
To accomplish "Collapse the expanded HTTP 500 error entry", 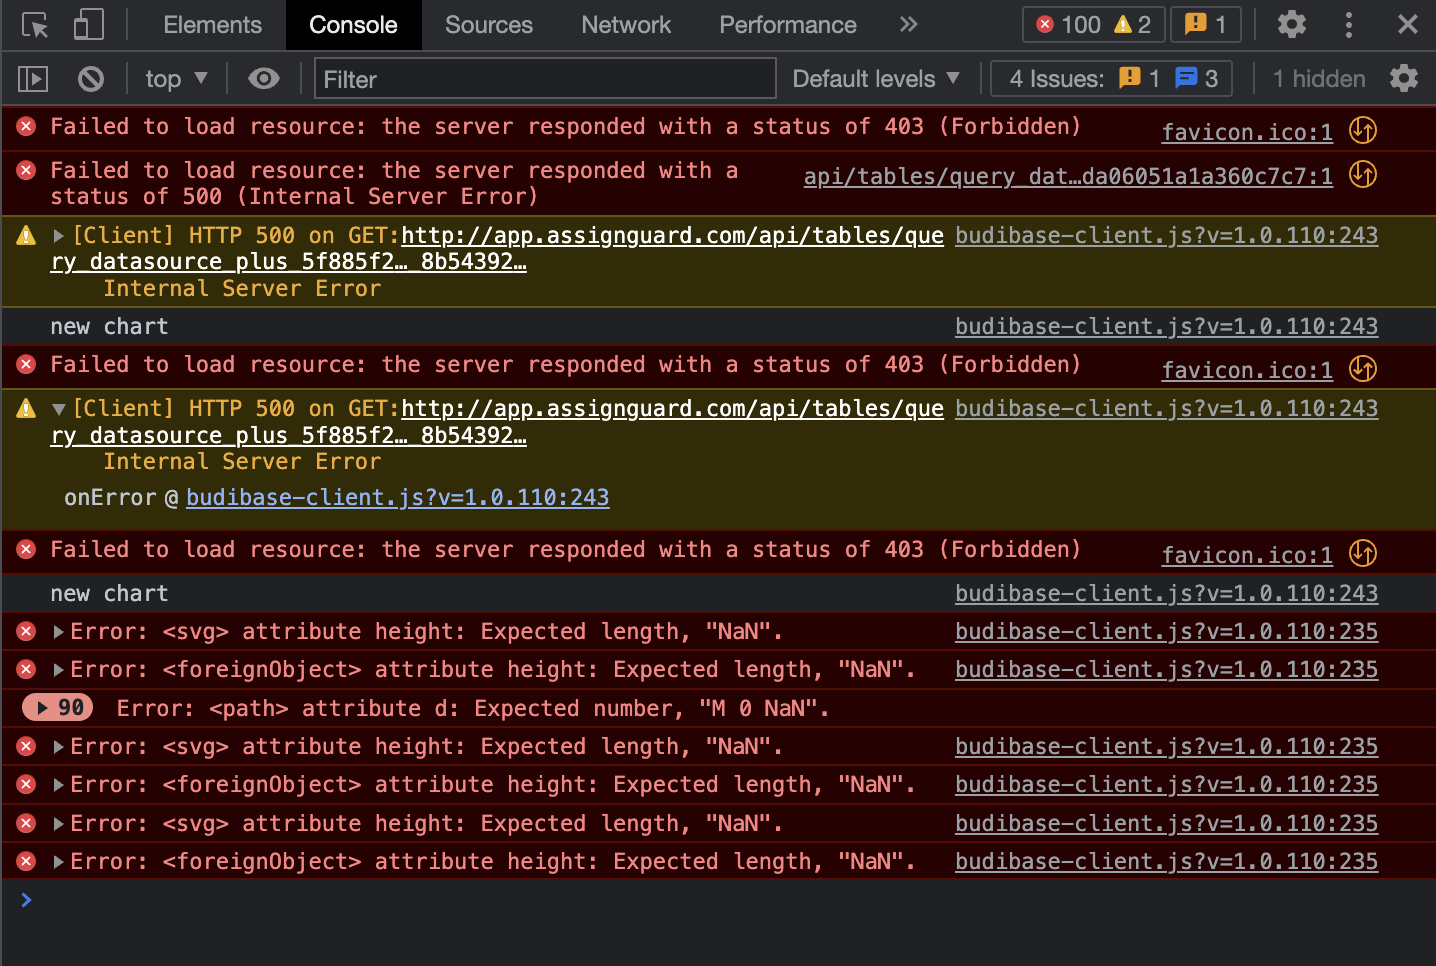I will pos(58,408).
